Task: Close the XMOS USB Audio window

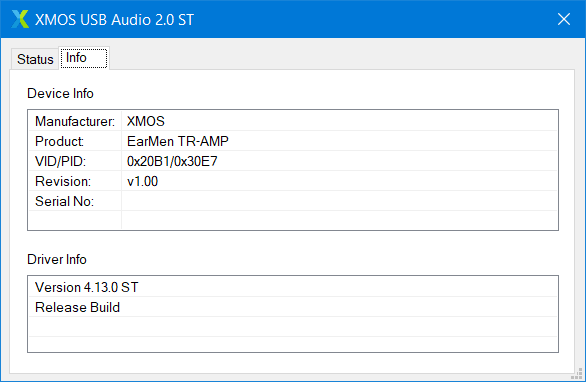Action: coord(564,19)
